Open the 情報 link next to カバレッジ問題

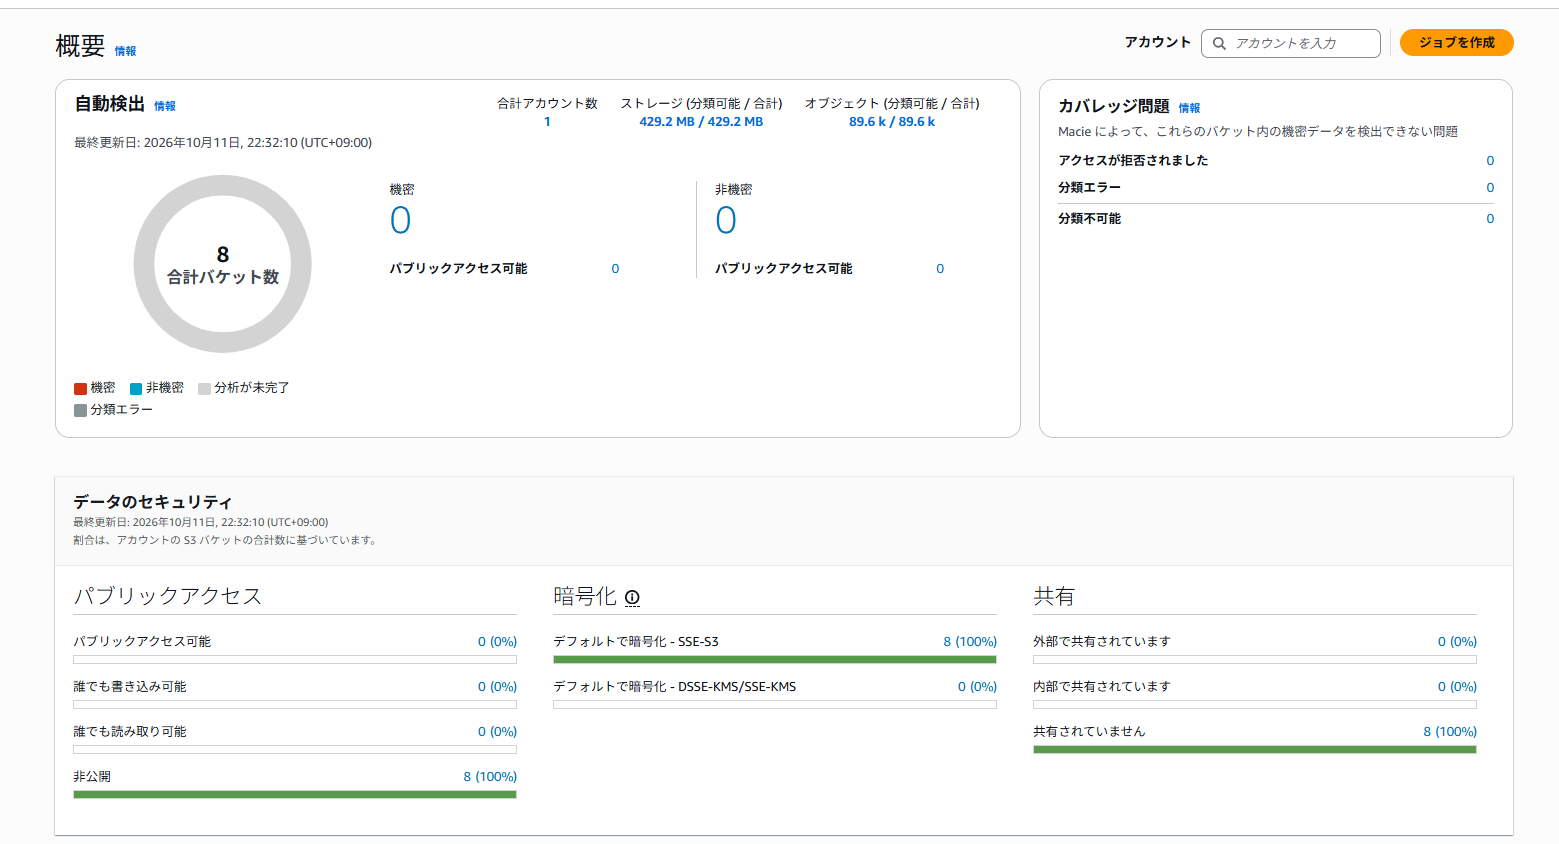1189,108
